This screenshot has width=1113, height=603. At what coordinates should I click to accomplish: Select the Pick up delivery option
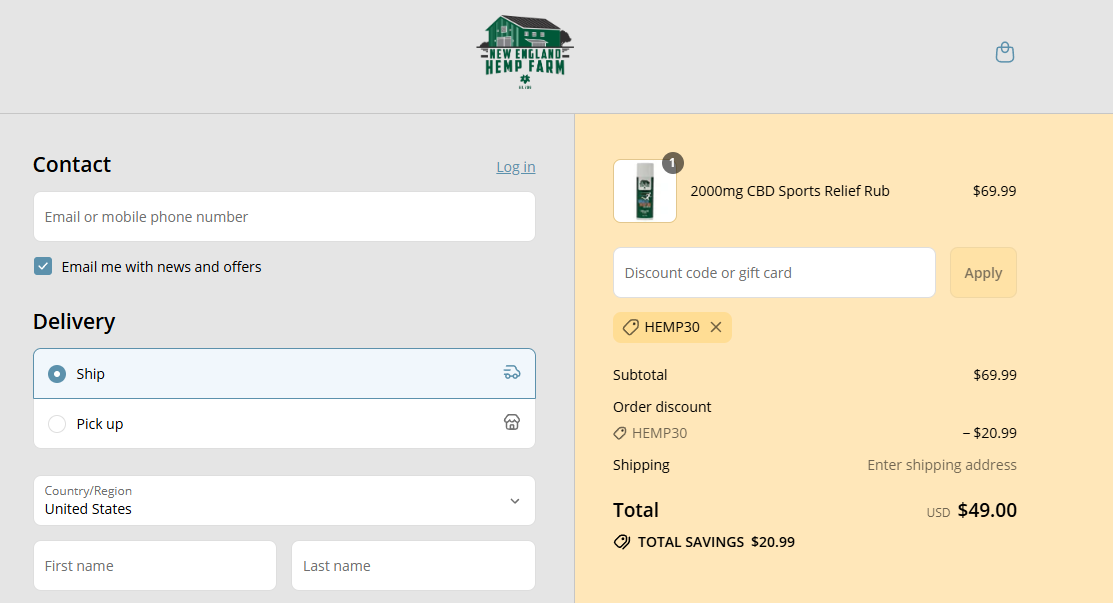click(x=284, y=424)
